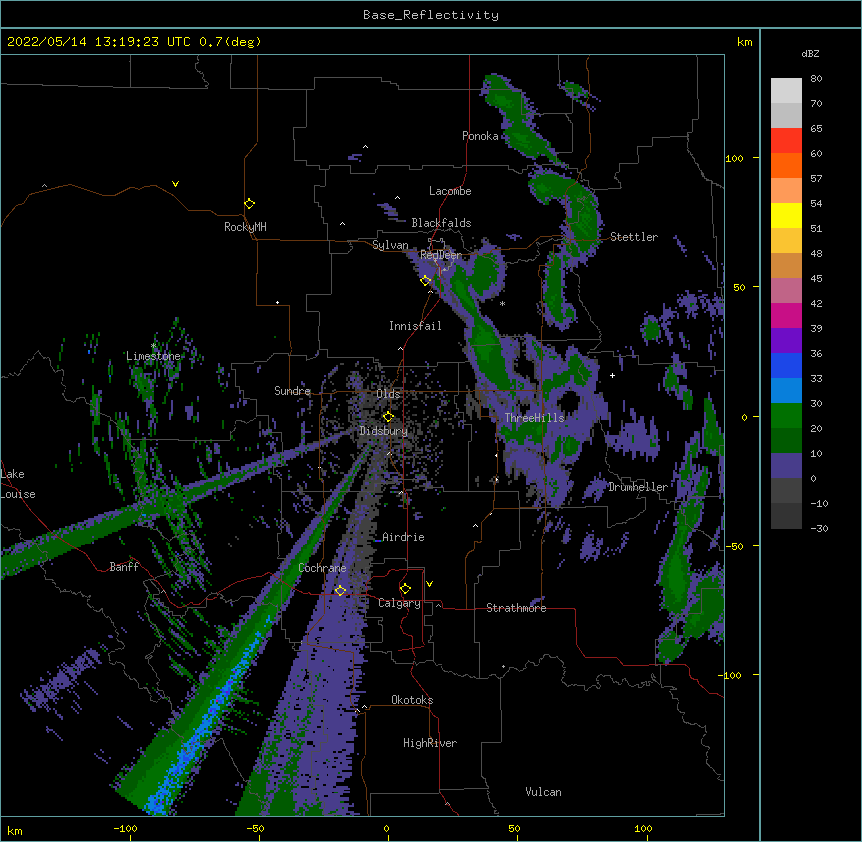Viewport: 862px width, 842px height.
Task: Click the ThreeHills label
Action: 534,418
